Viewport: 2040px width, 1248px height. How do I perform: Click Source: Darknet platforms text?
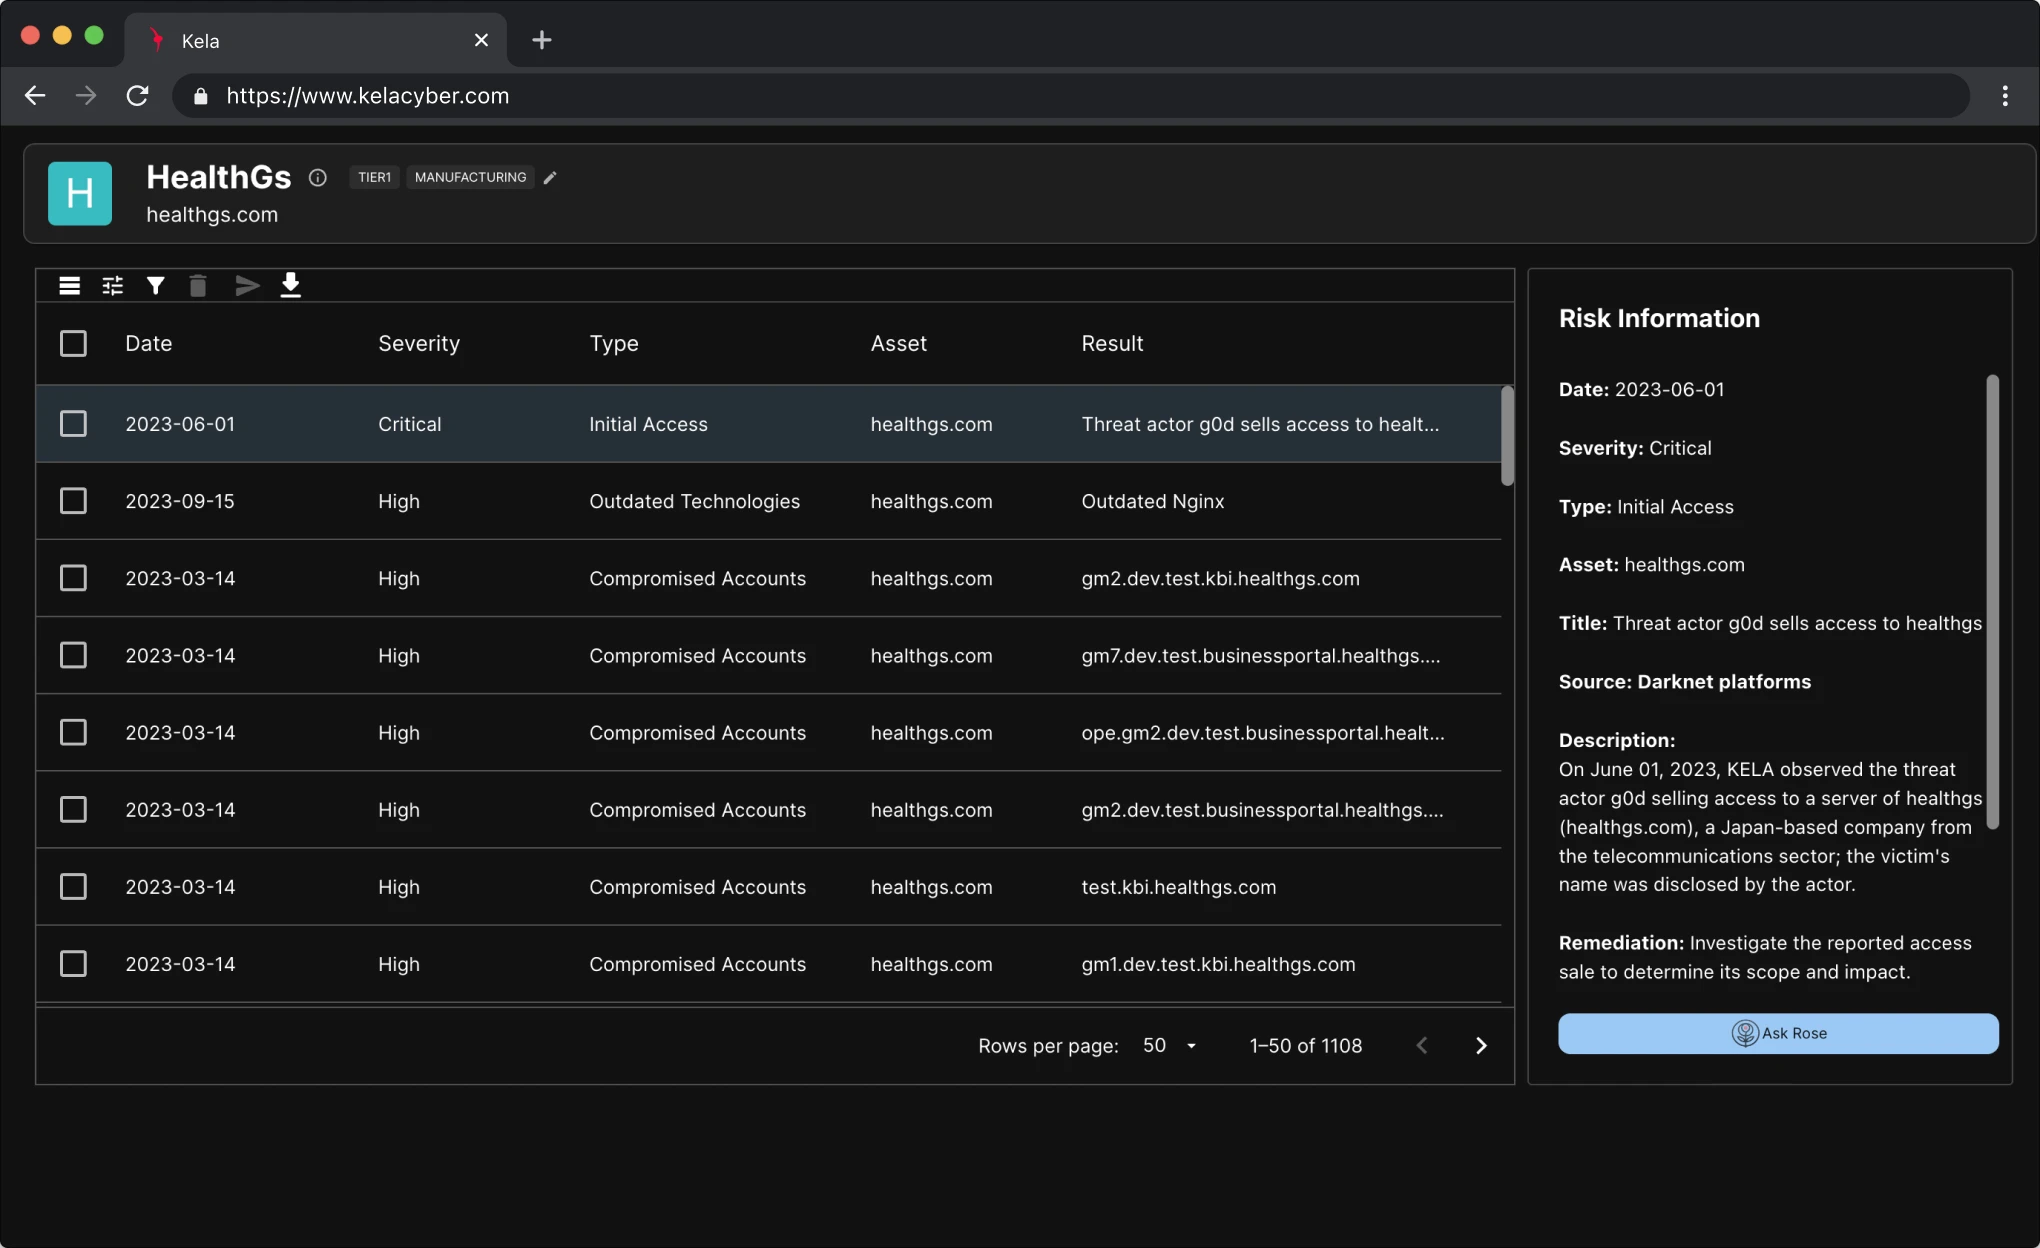1684,682
